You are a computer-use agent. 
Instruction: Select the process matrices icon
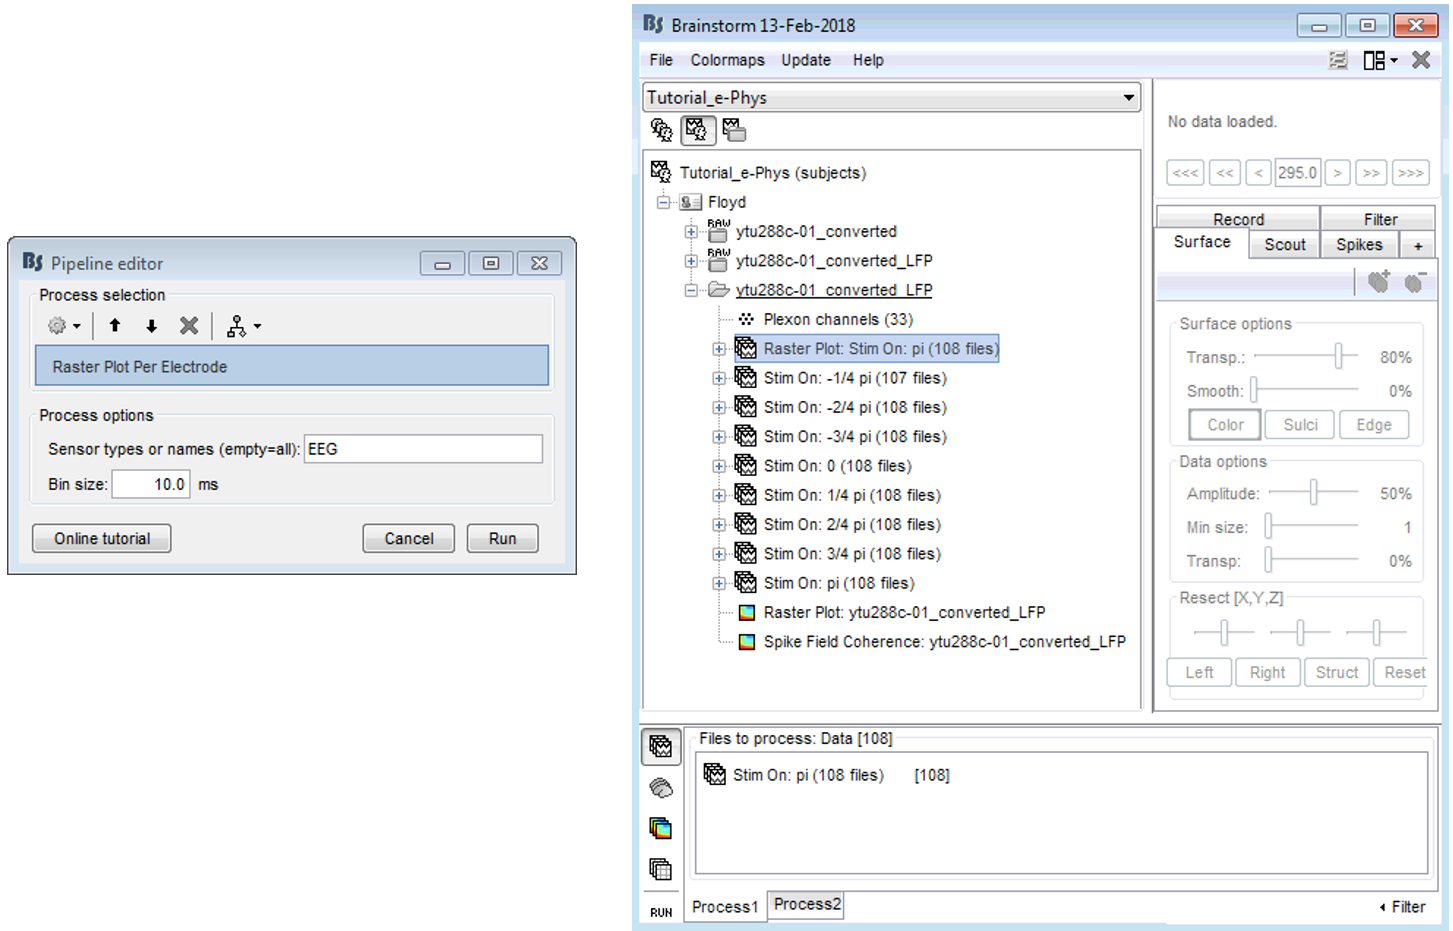661,869
